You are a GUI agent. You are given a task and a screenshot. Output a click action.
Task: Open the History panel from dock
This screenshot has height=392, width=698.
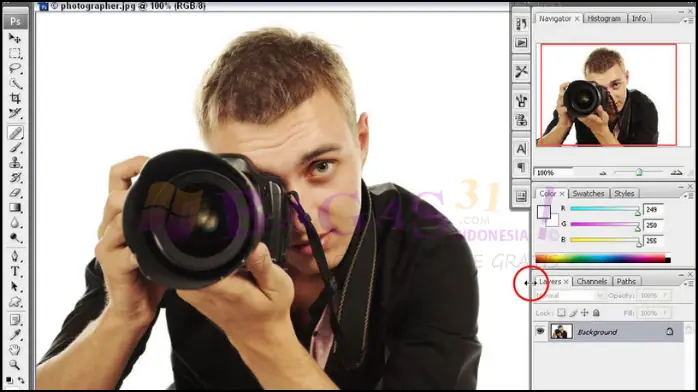coord(521,24)
